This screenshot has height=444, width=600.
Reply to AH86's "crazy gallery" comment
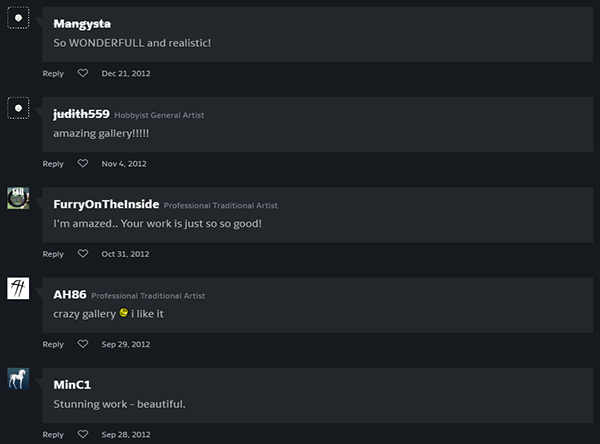click(53, 344)
